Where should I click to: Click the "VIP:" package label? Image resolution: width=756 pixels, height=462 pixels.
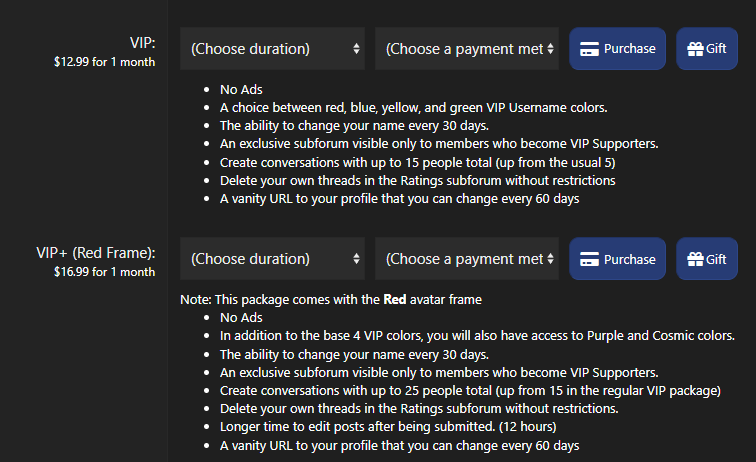pyautogui.click(x=142, y=42)
